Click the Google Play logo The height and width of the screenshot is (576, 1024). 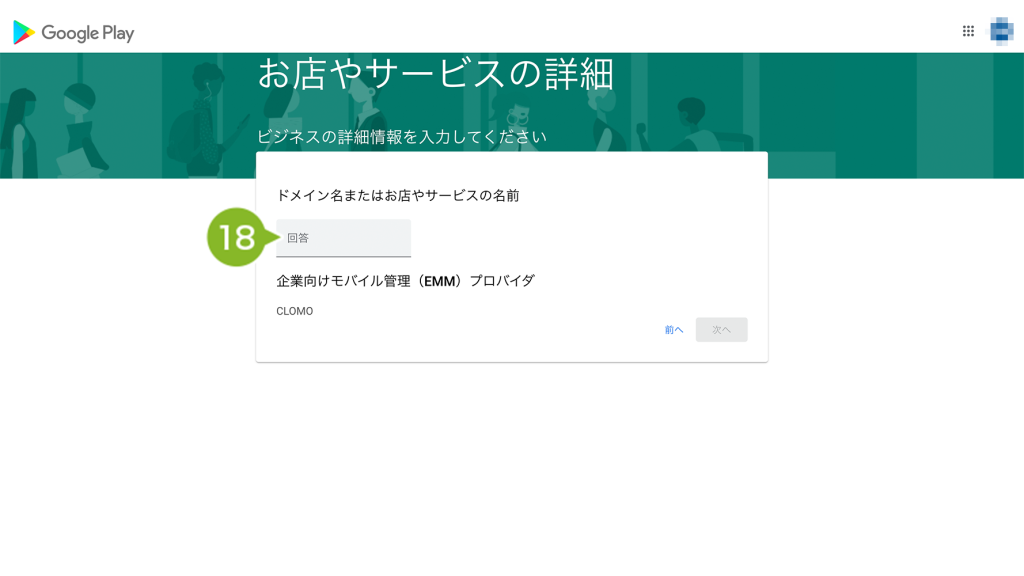pyautogui.click(x=74, y=32)
